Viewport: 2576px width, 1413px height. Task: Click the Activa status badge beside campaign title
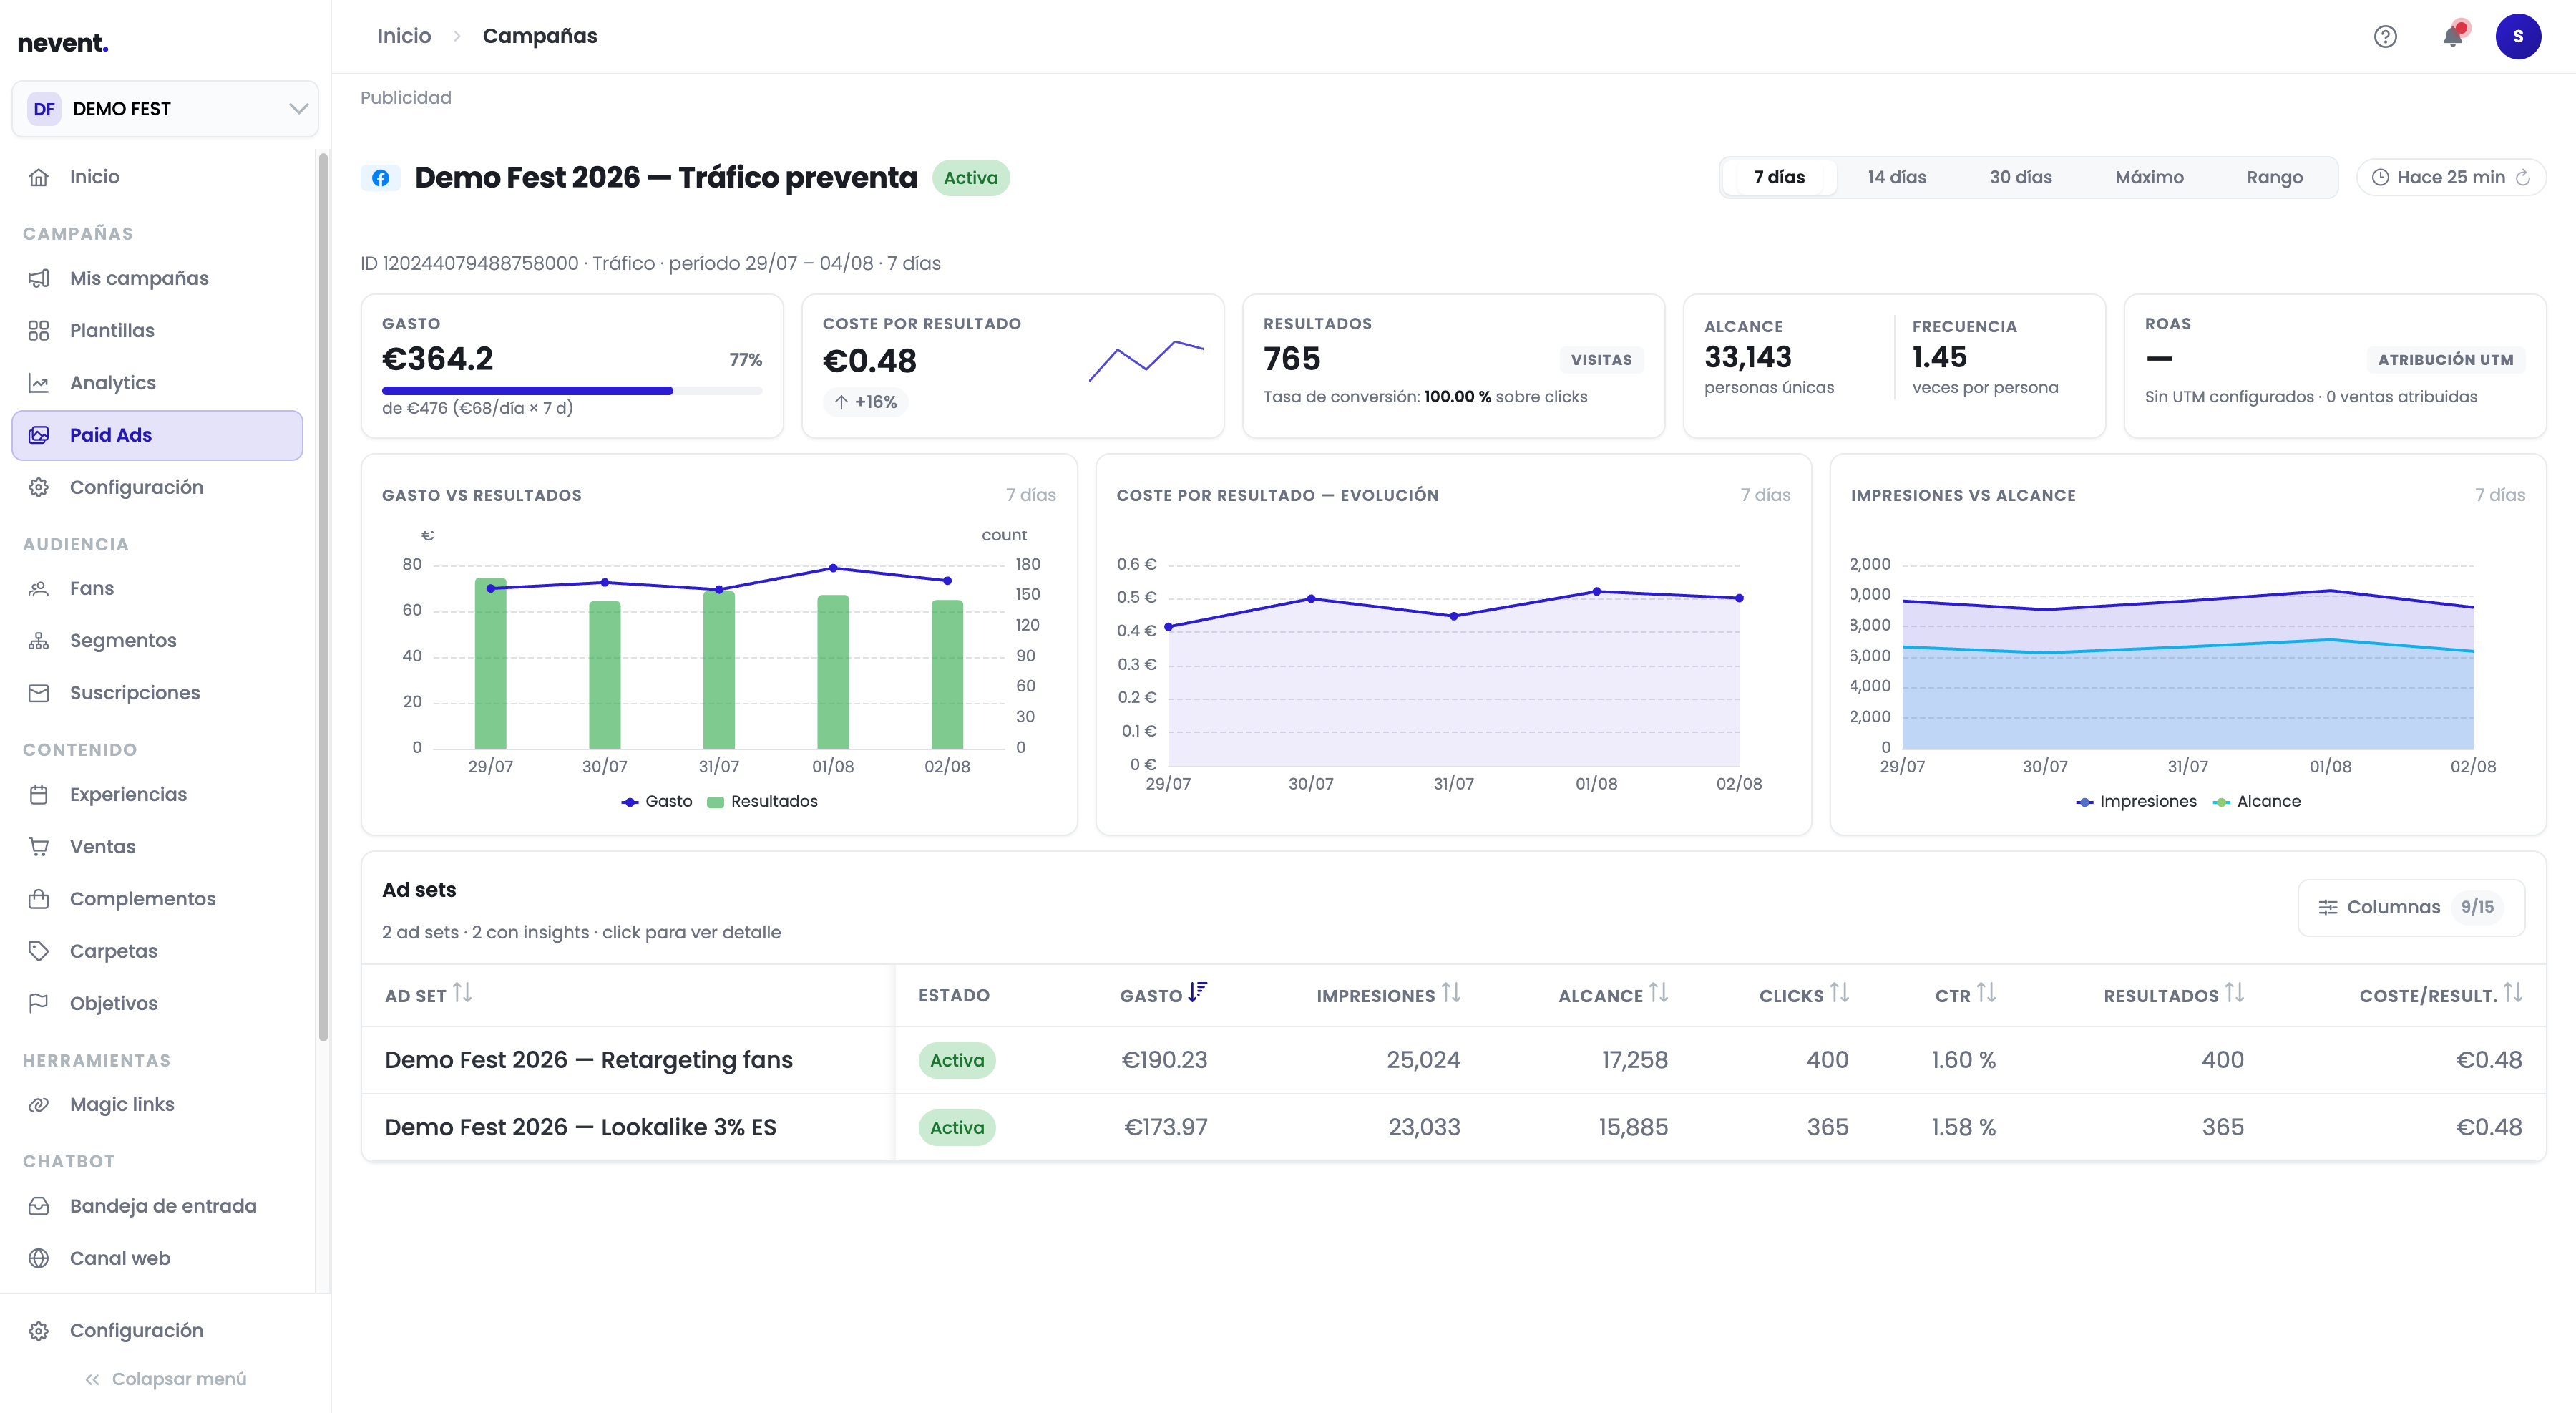(x=971, y=178)
